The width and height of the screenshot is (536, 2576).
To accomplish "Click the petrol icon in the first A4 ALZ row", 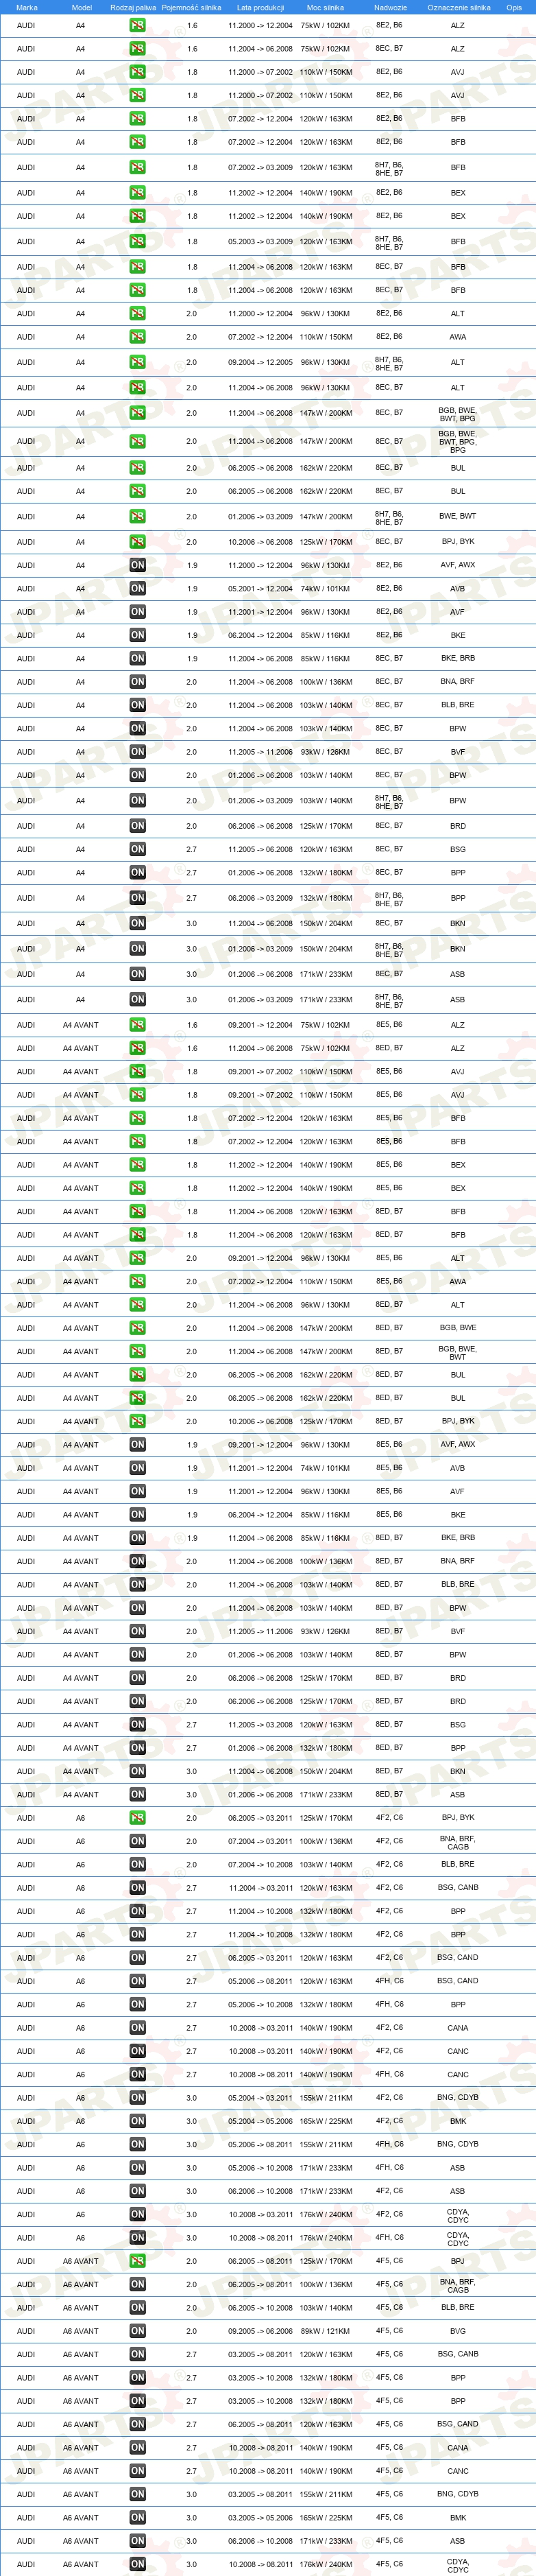I will (x=137, y=25).
